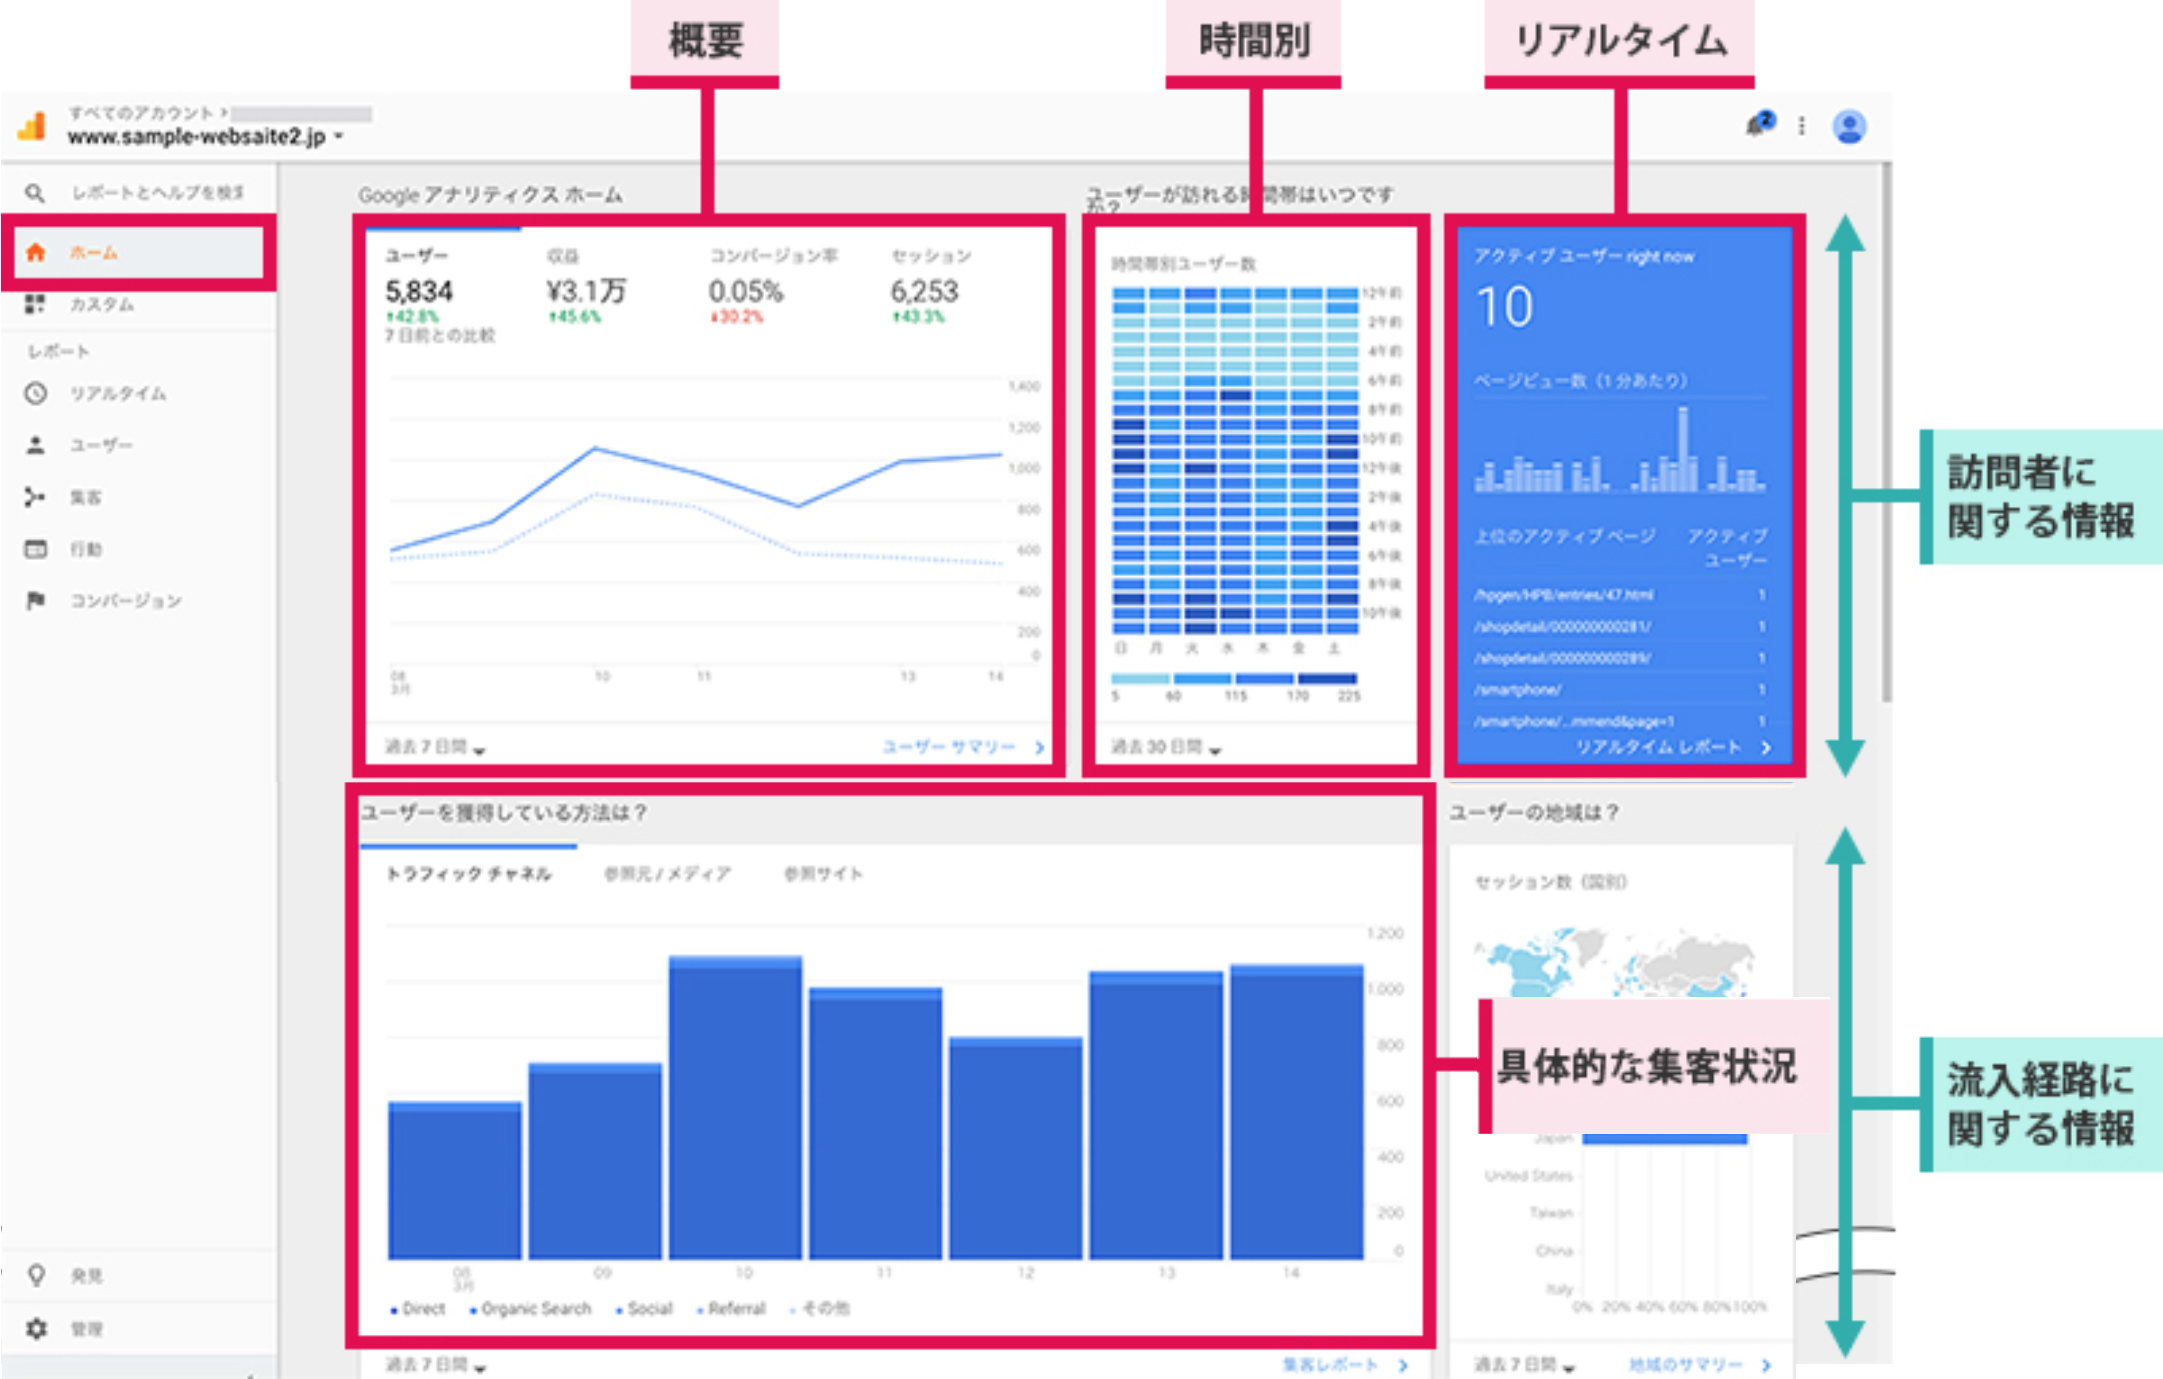Open the リアルタイム レポート link
The height and width of the screenshot is (1379, 2163).
point(1672,747)
